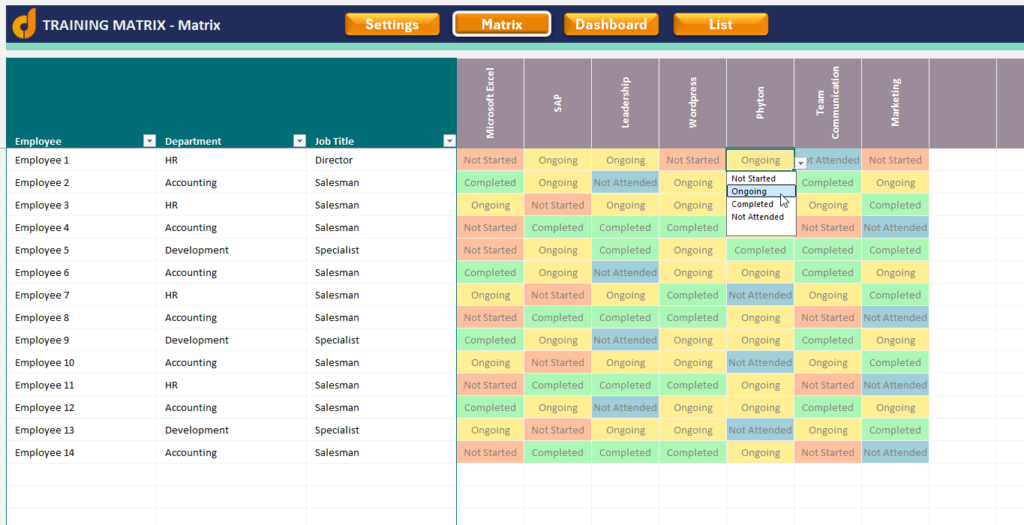Screen dimensions: 1024x525
Task: Click Employee 10's SAP Not Started cell
Action: 558,362
